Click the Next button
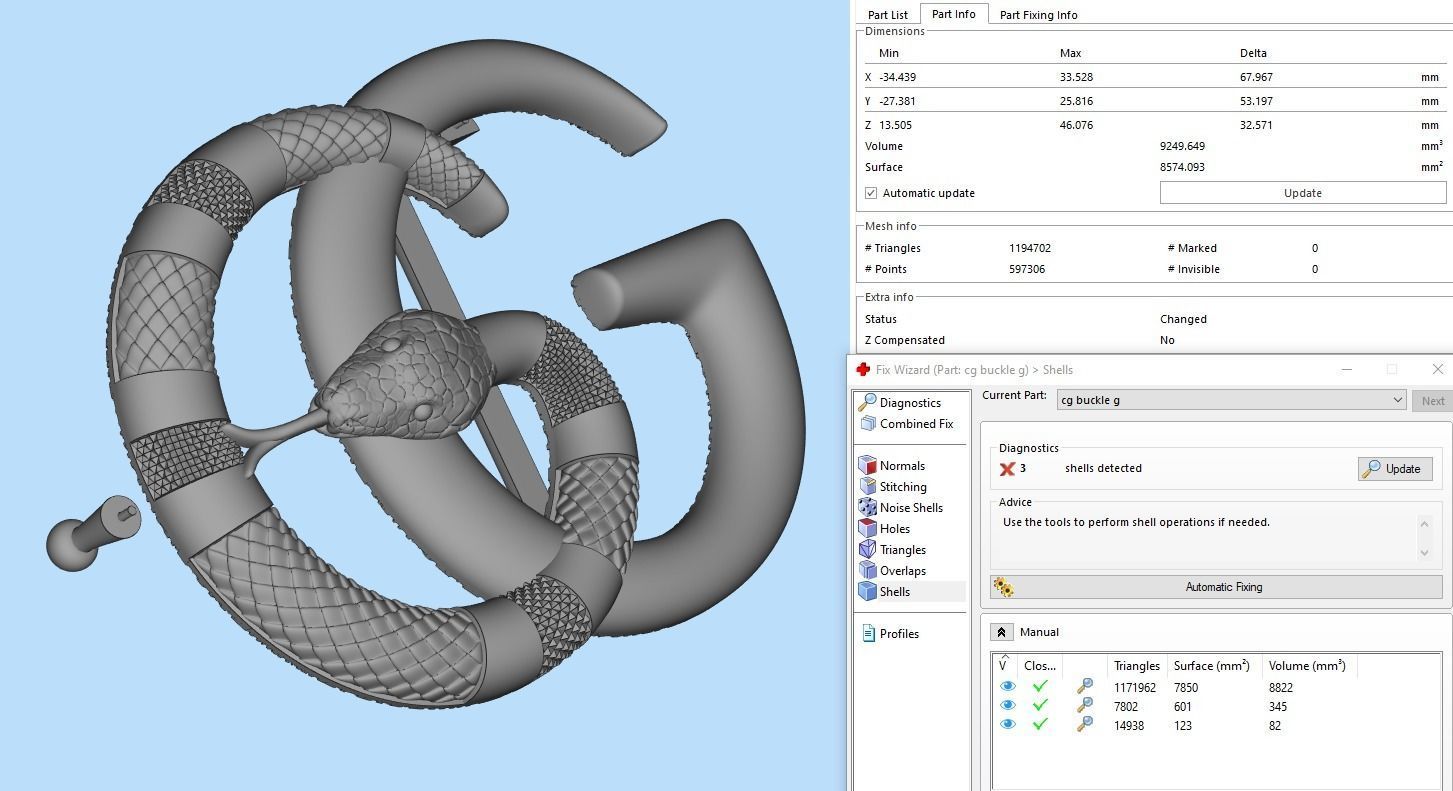The width and height of the screenshot is (1453, 791). (1432, 400)
